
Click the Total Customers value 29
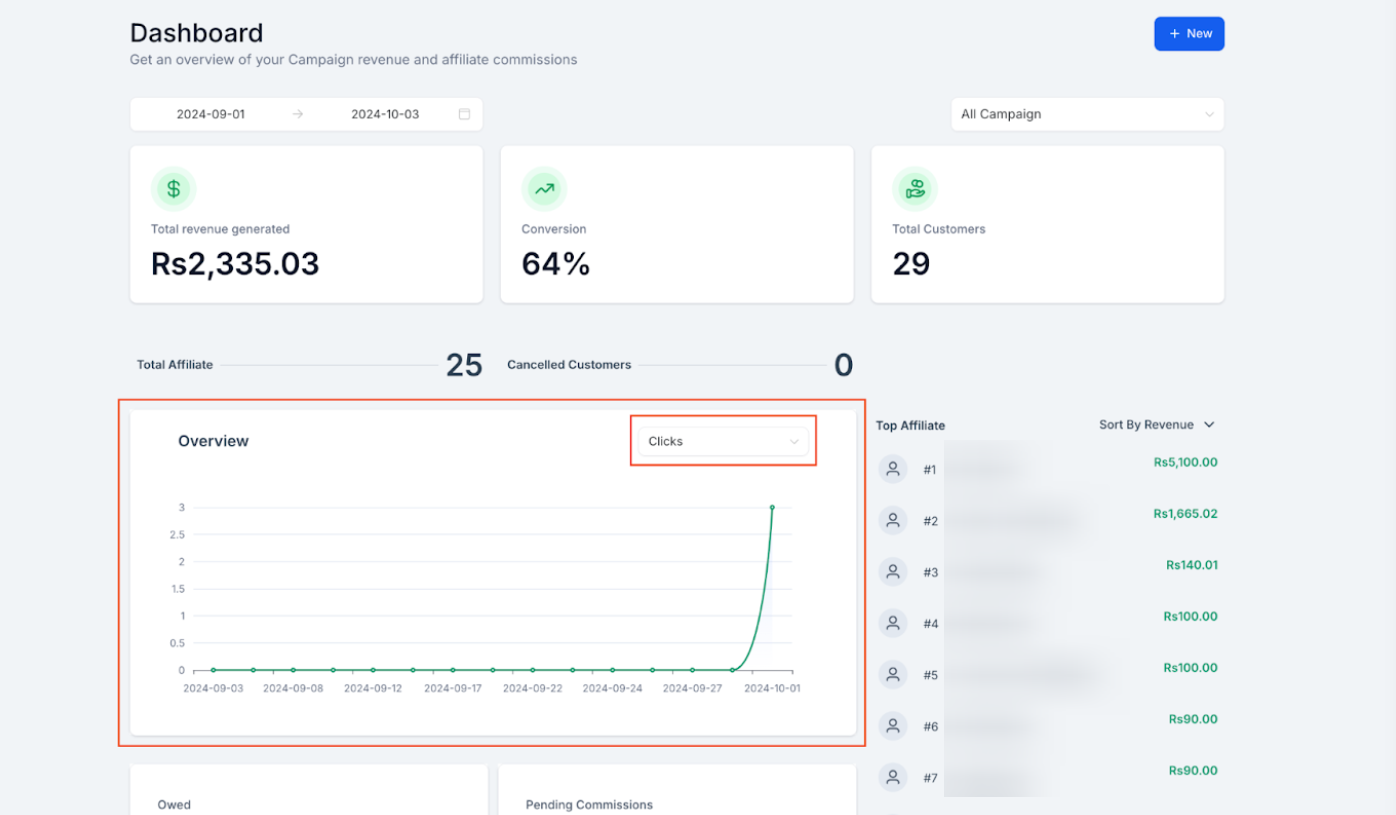point(911,264)
